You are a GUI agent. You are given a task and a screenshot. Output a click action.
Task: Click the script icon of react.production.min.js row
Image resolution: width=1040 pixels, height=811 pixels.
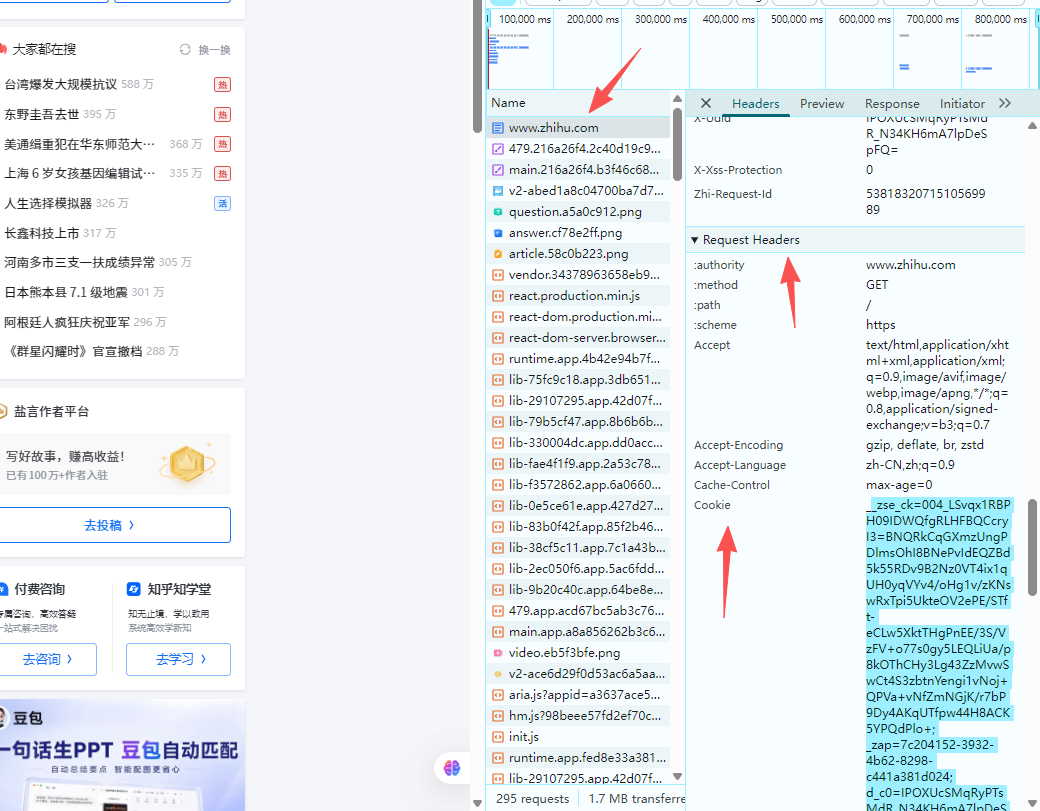[x=497, y=296]
